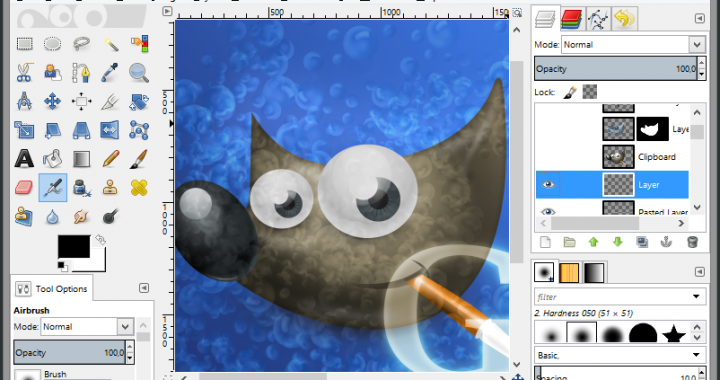Create a new layer button
The image size is (720, 380).
pyautogui.click(x=545, y=242)
